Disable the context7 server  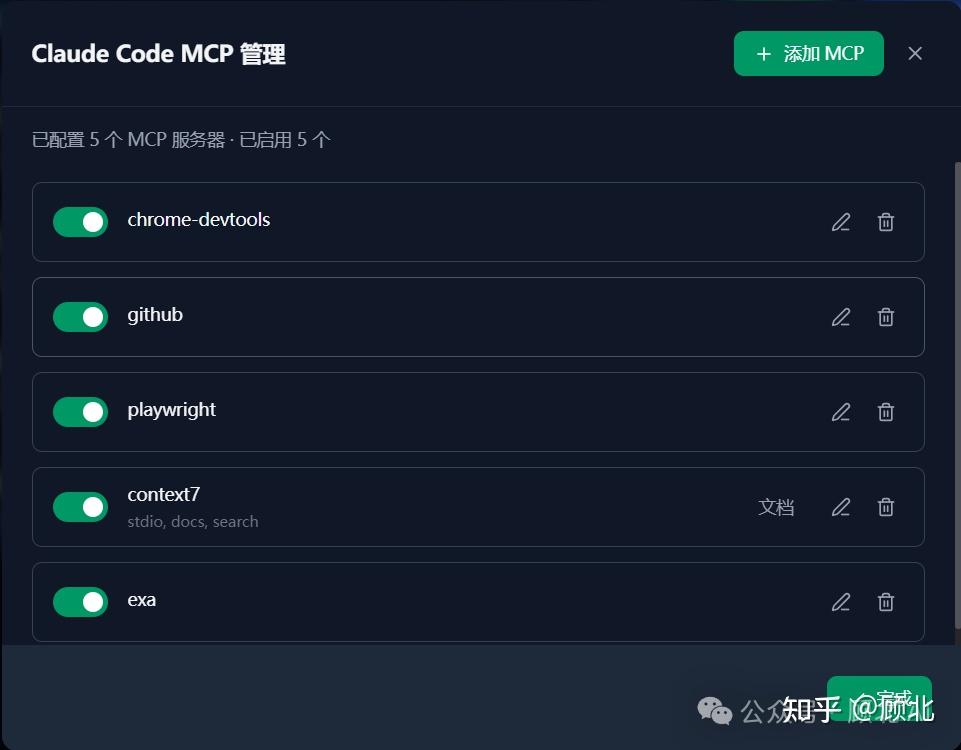(80, 507)
